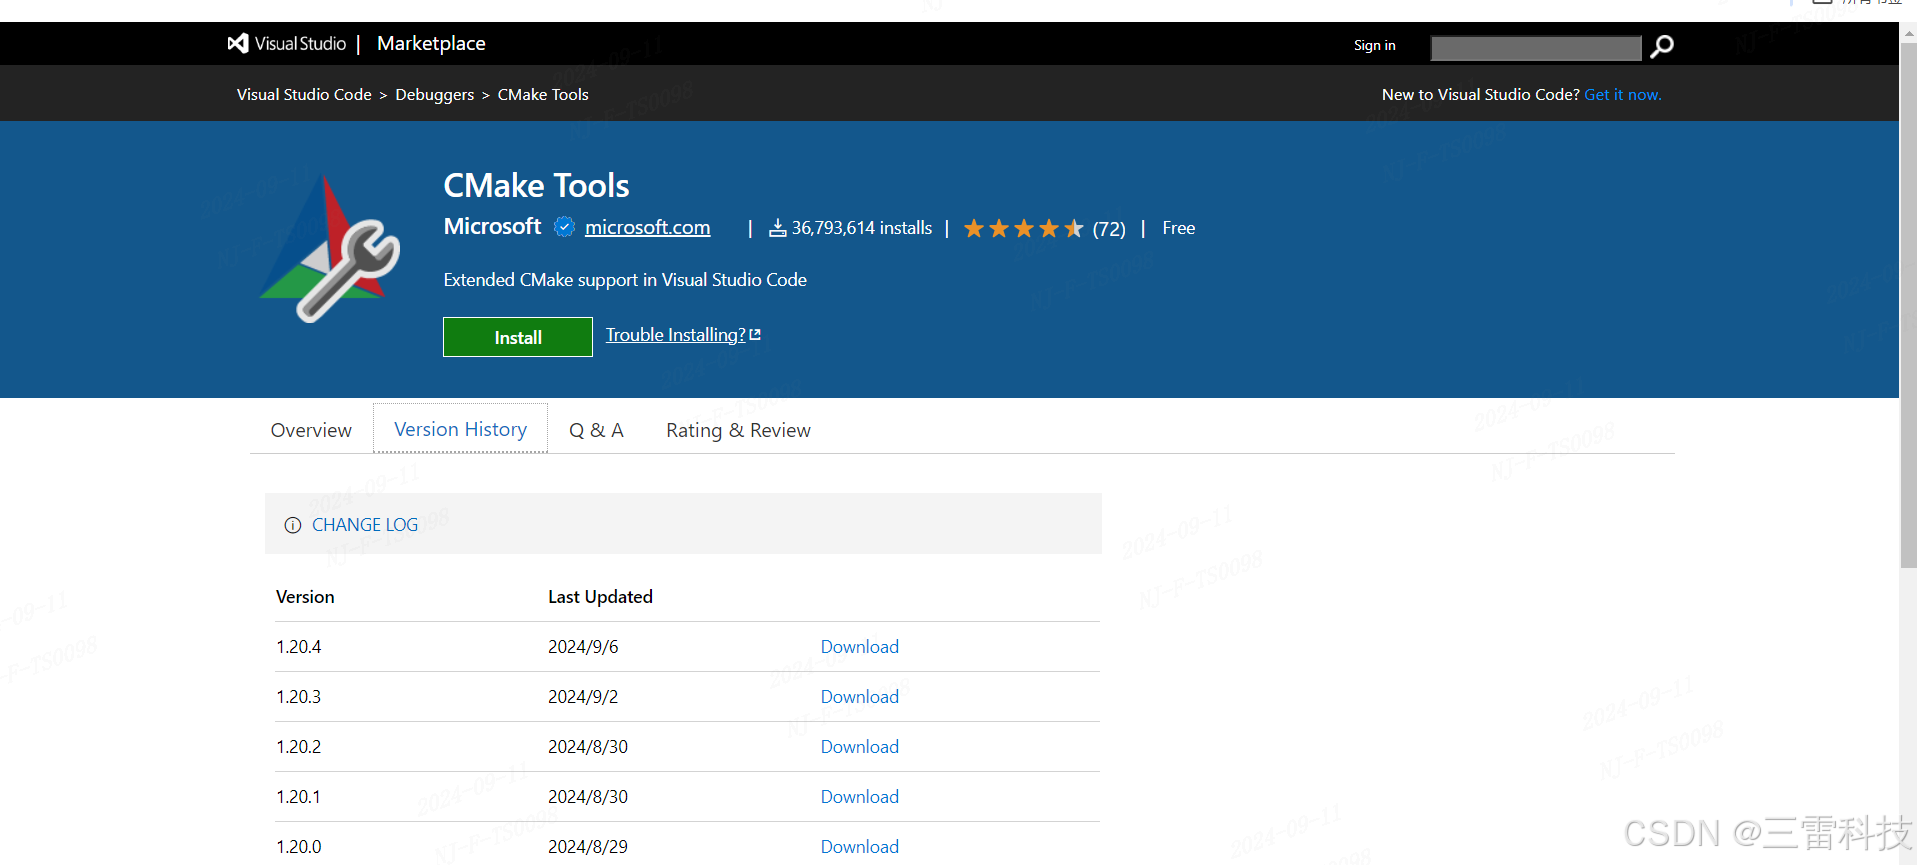Download version 1.20.3

coord(860,697)
